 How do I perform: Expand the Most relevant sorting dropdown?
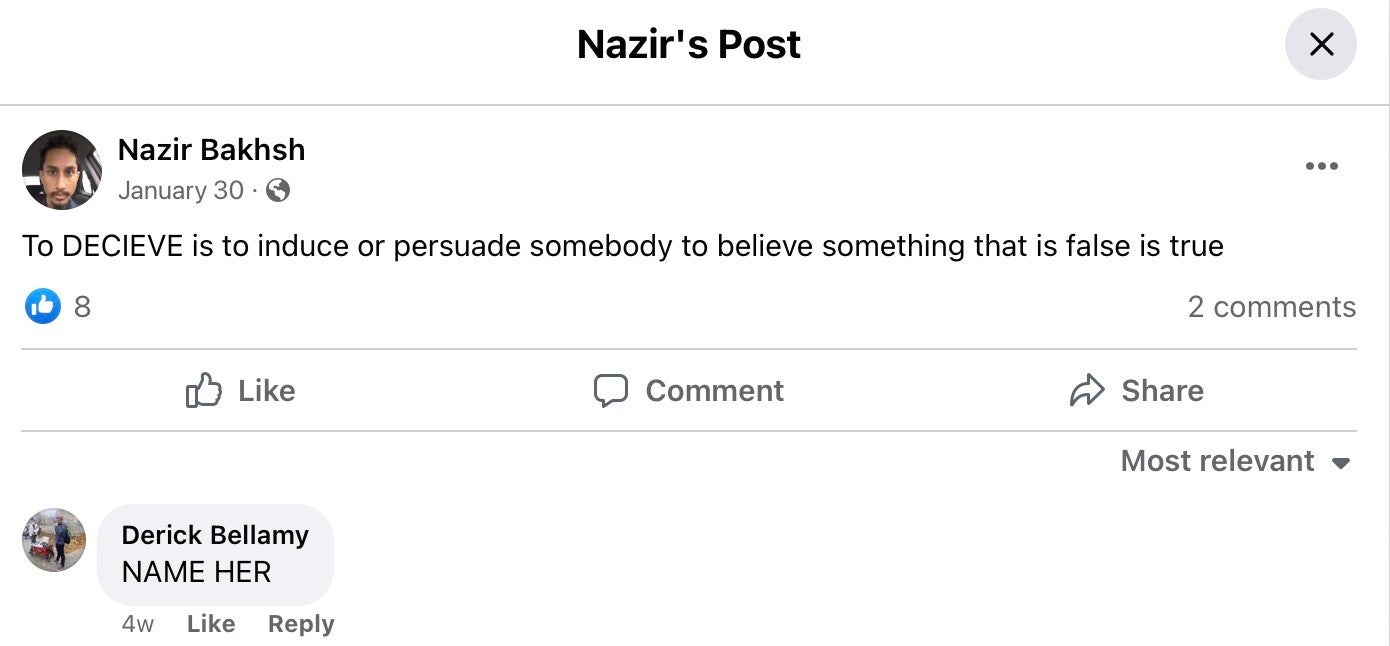click(1217, 461)
